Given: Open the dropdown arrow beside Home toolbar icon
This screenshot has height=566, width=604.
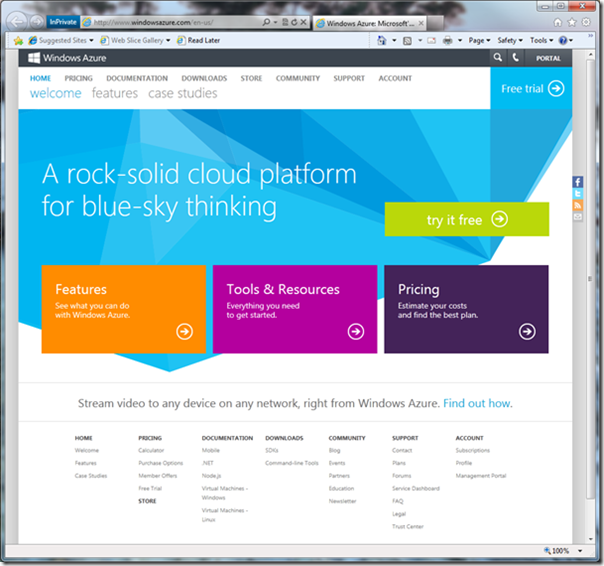Looking at the screenshot, I should [x=394, y=40].
